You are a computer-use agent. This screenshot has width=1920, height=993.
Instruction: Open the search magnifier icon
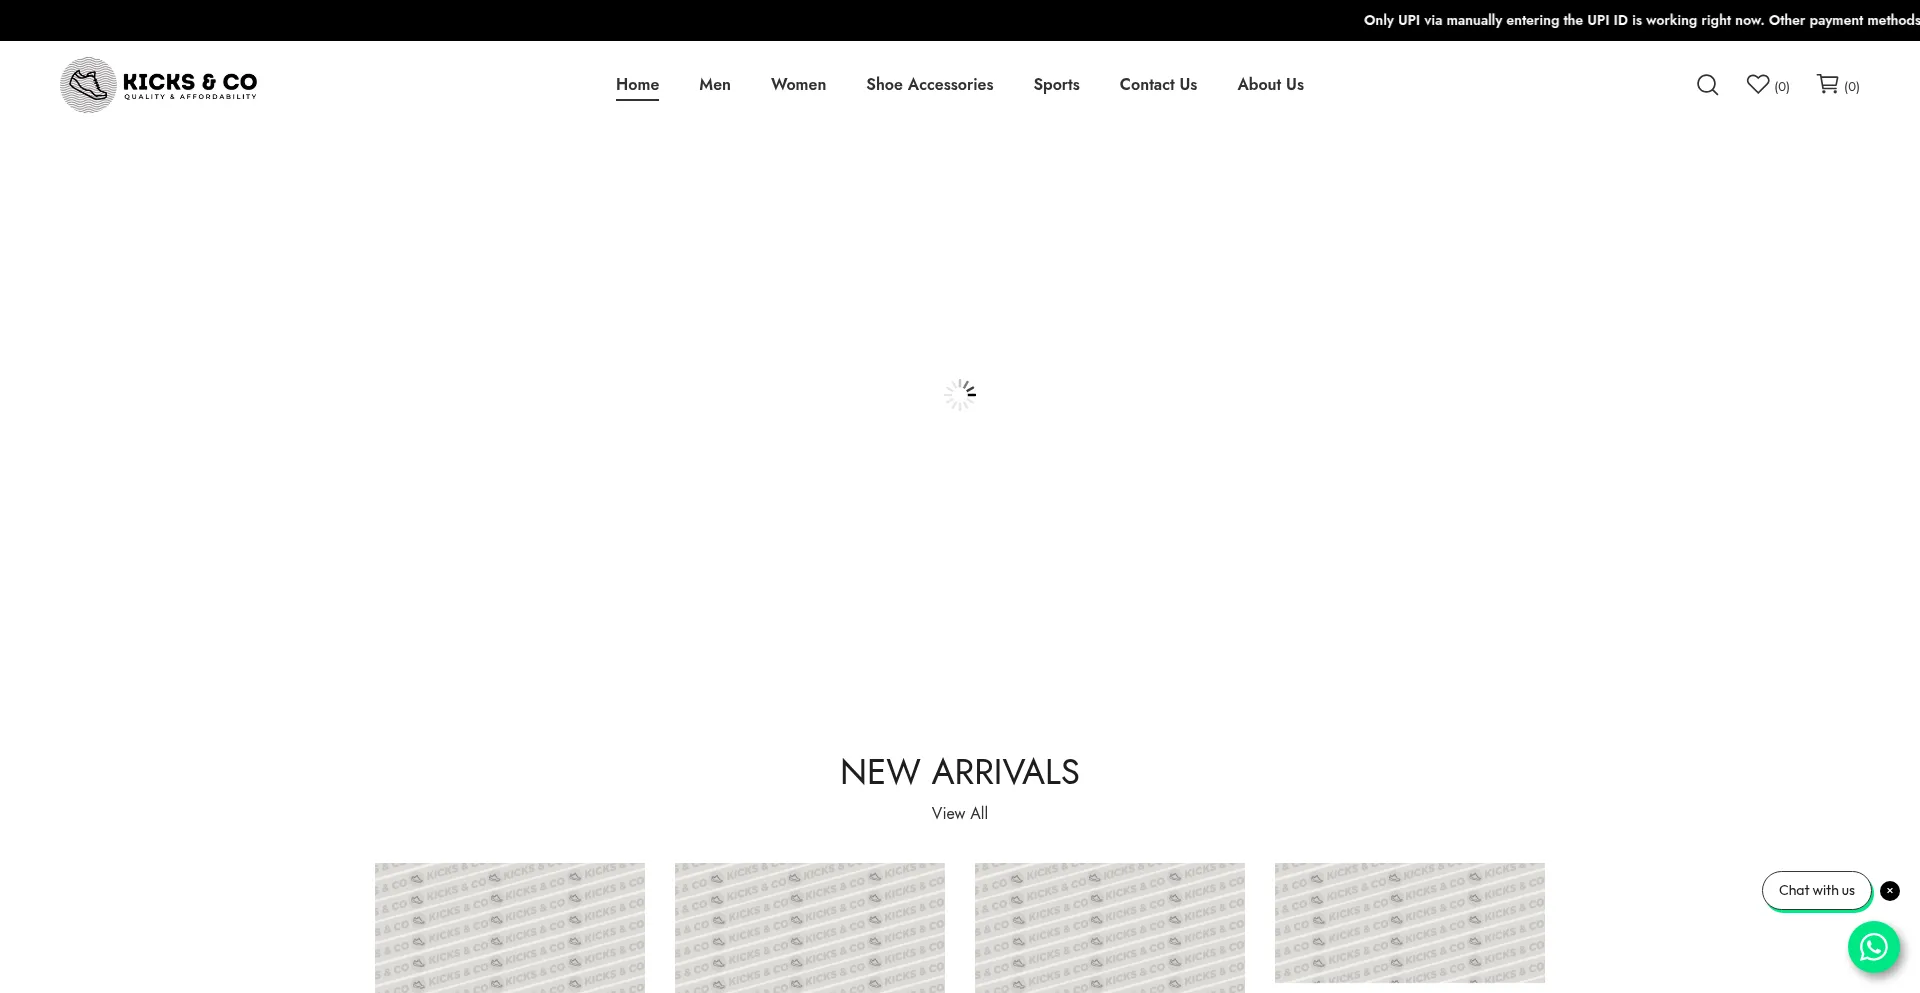coord(1707,85)
